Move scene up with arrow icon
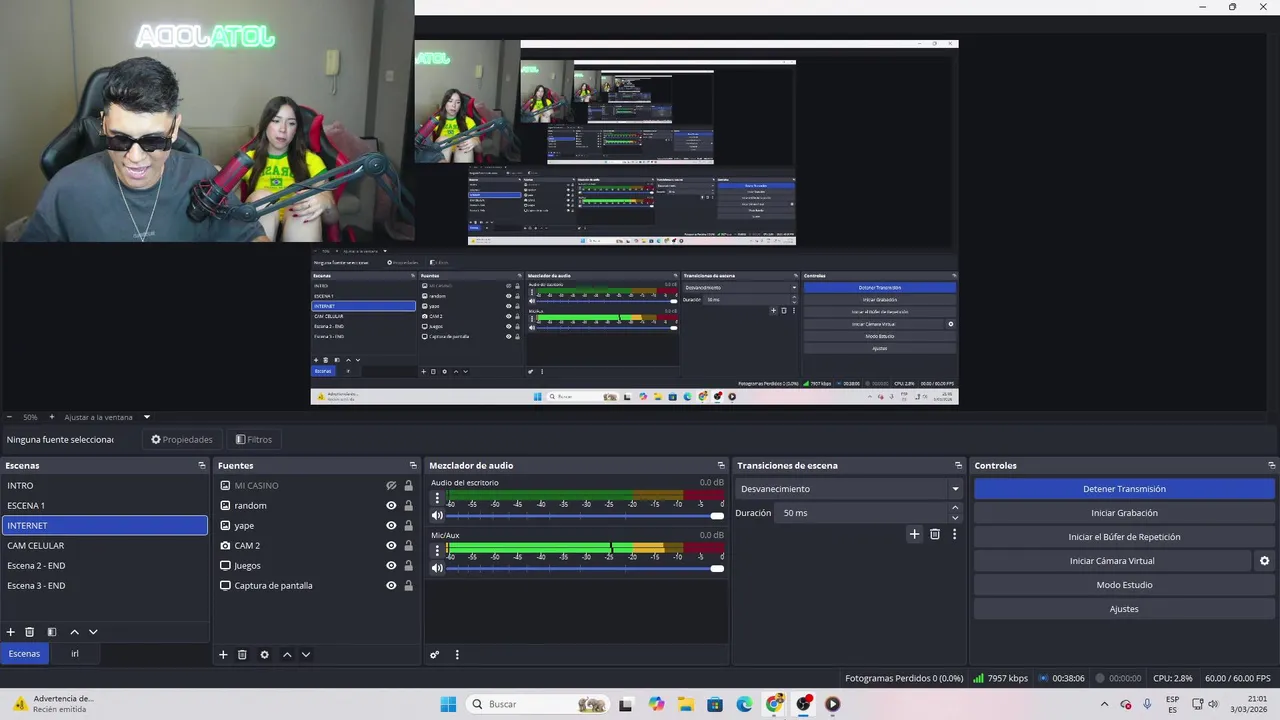This screenshot has width=1280, height=720. [x=74, y=632]
